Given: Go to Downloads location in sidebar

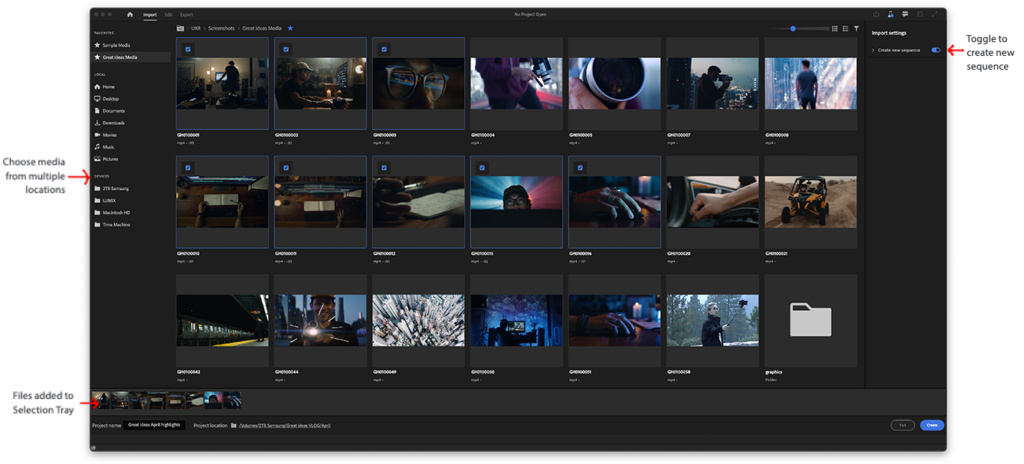Looking at the screenshot, I should tap(109, 123).
